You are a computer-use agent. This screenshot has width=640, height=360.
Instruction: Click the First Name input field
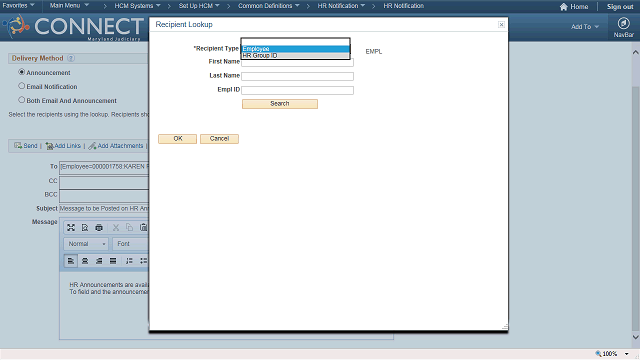298,62
